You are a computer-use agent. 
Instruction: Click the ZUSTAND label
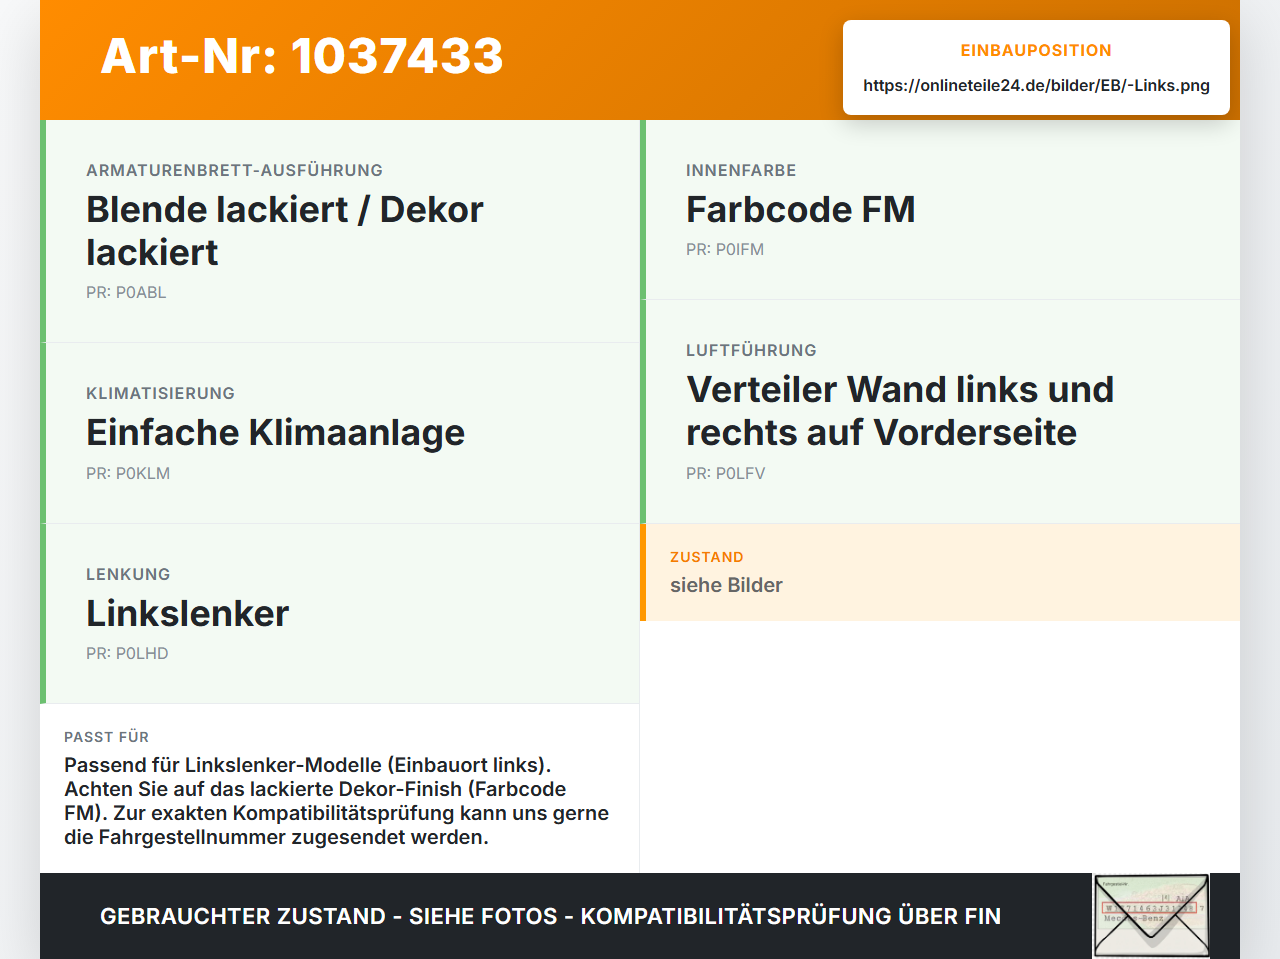707,557
